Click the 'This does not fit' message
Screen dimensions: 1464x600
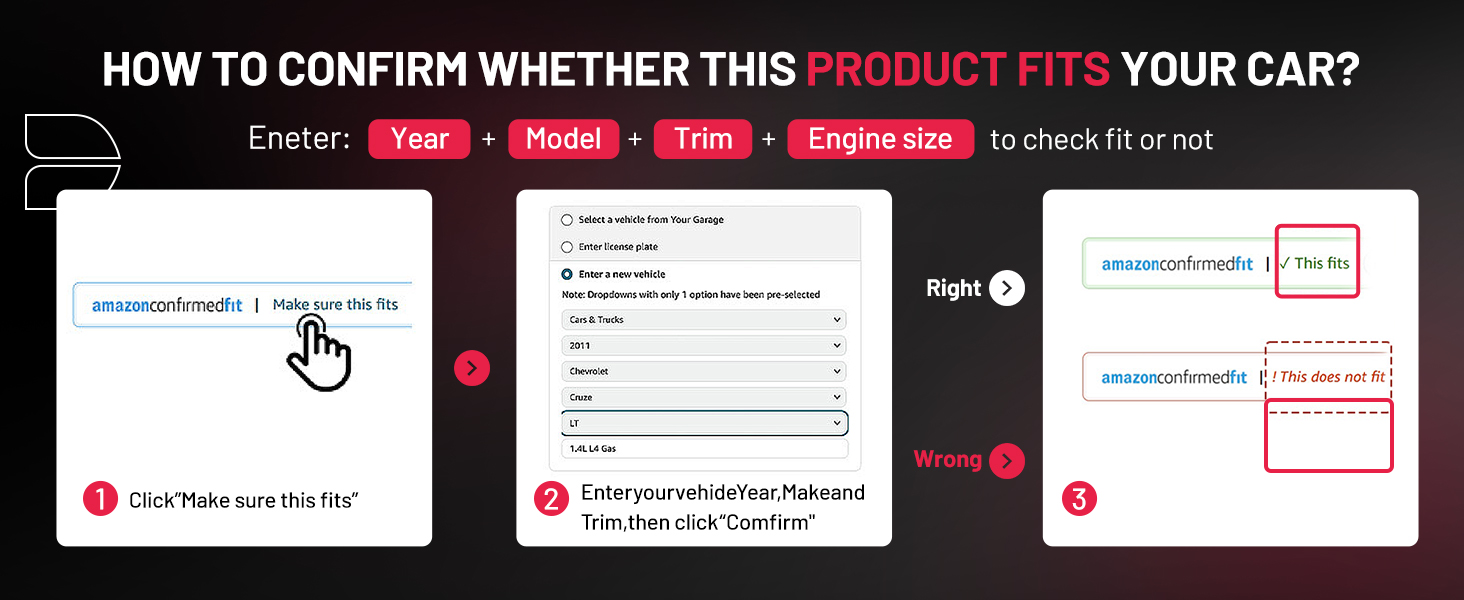point(1328,377)
